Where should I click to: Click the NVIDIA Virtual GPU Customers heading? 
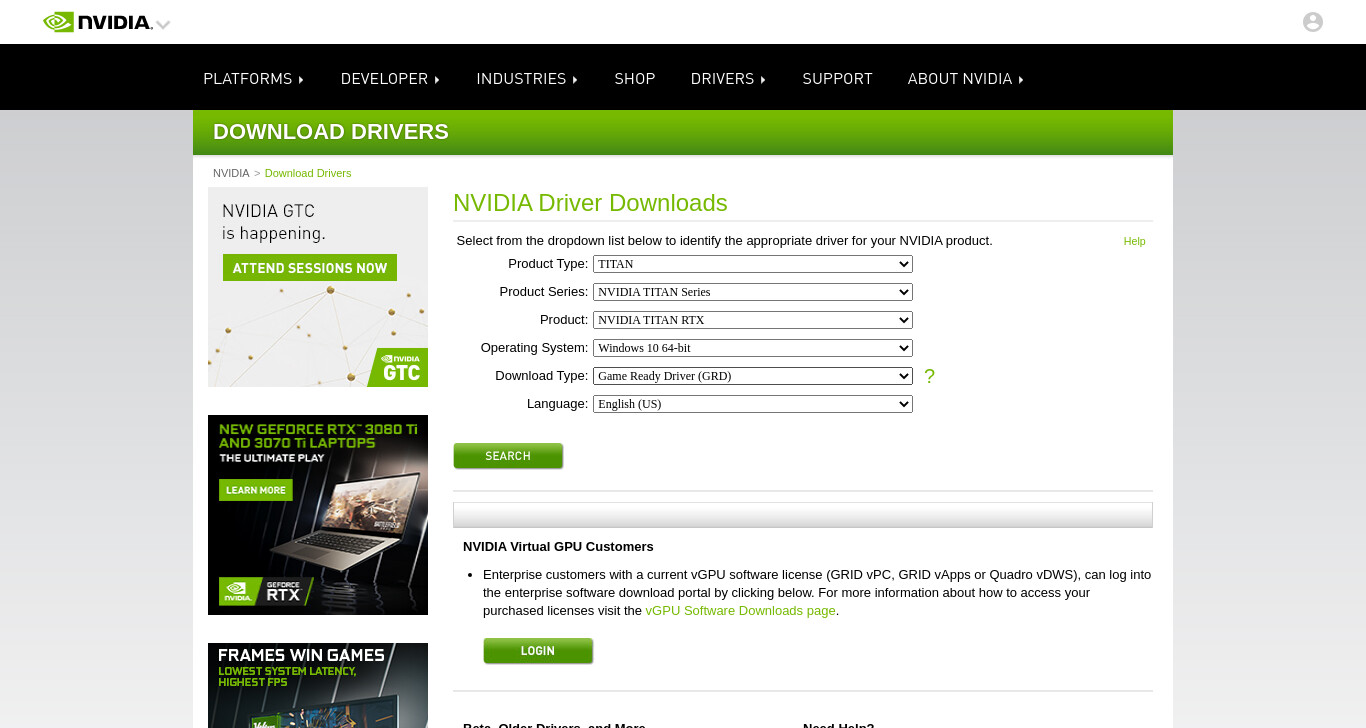click(x=558, y=547)
